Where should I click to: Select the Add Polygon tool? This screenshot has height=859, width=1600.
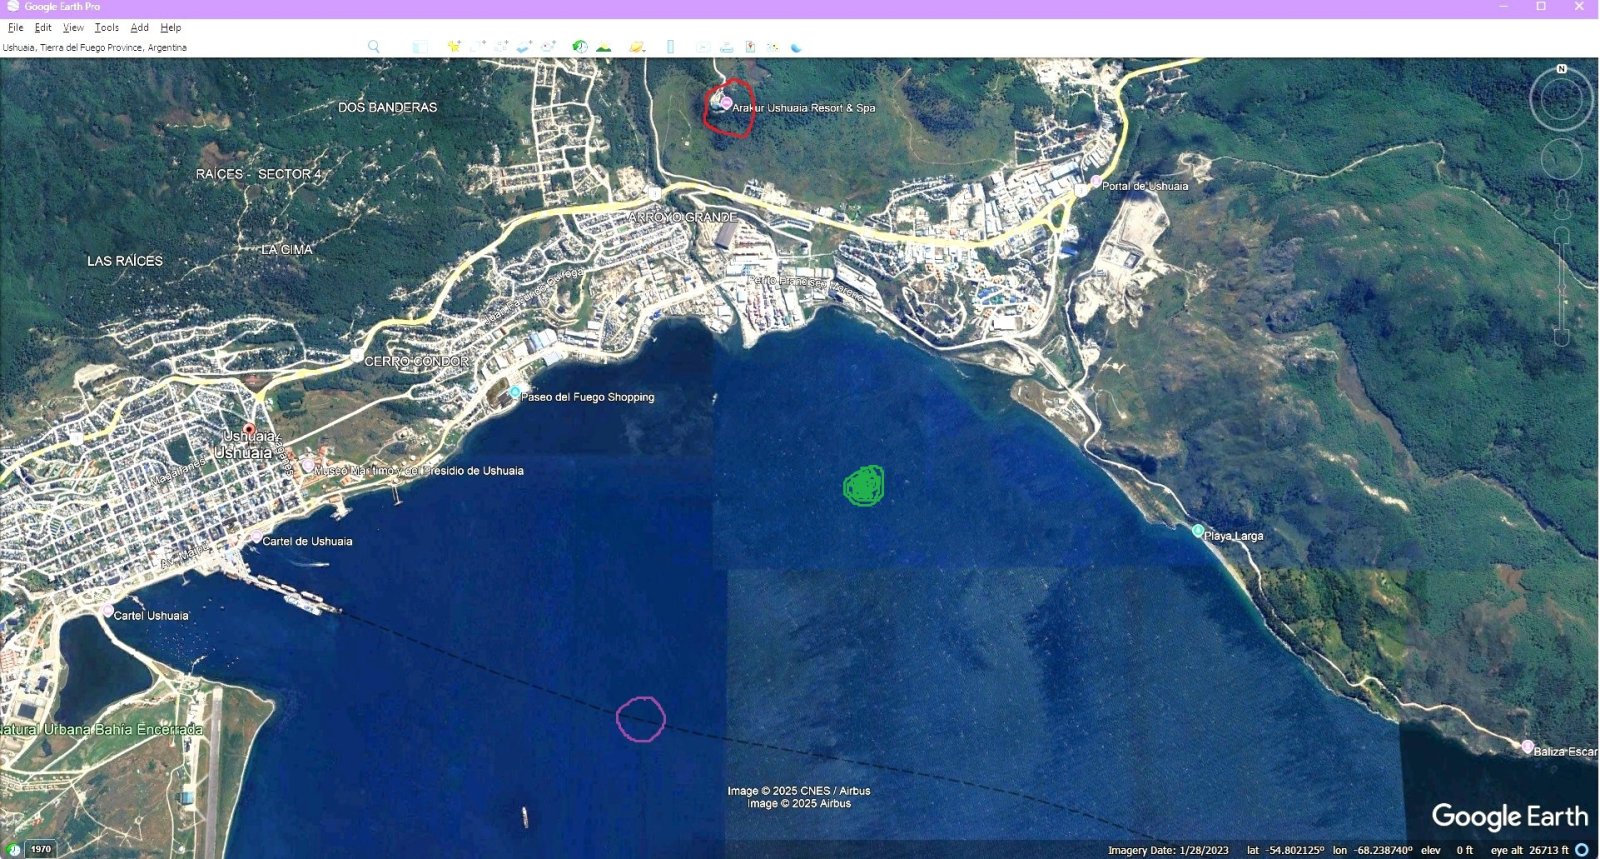coord(478,47)
